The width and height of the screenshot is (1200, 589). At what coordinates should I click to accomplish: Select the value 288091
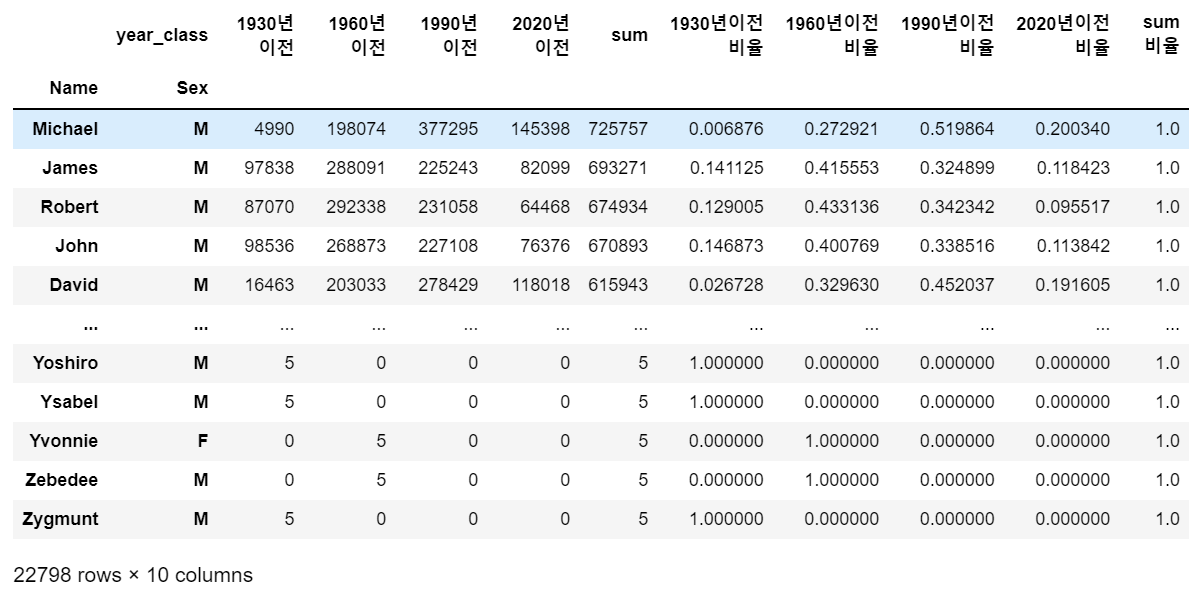coord(356,168)
